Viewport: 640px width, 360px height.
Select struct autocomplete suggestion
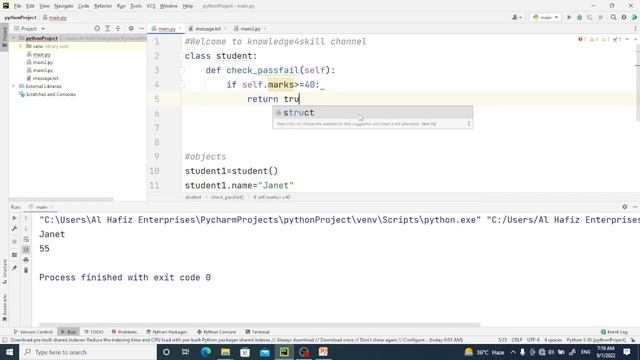(372, 113)
